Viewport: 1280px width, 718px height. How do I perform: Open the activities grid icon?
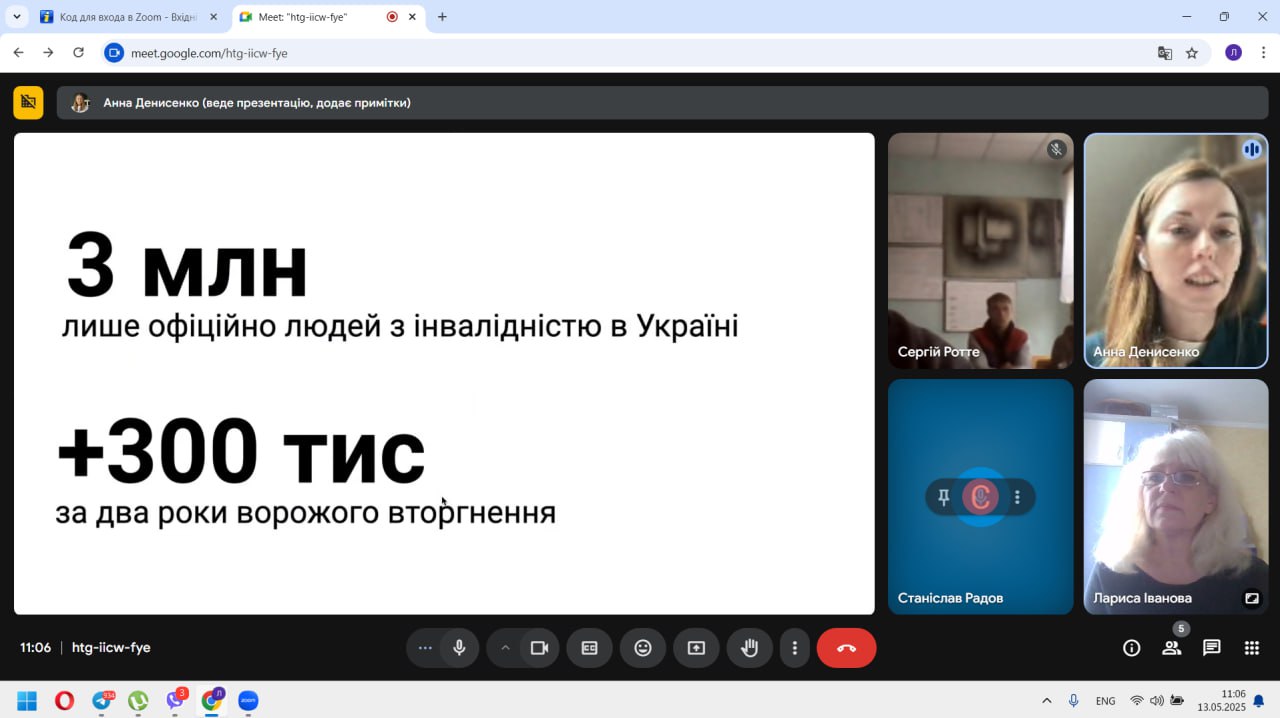click(x=1252, y=648)
